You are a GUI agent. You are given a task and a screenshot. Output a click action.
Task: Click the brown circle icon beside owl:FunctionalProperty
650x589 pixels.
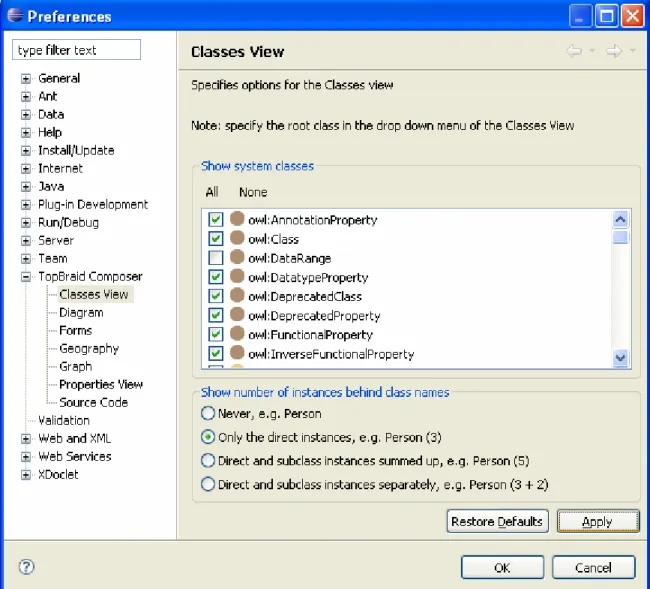237,333
